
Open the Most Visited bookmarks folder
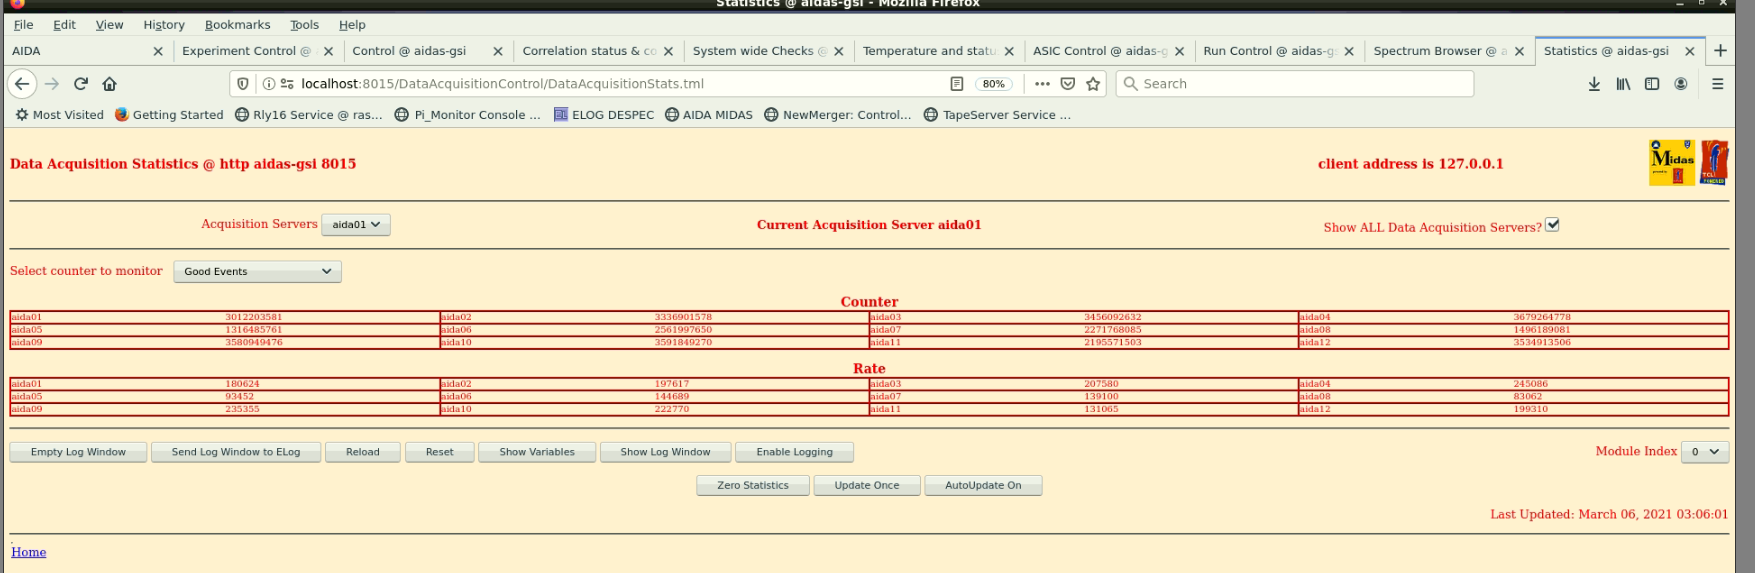(59, 115)
